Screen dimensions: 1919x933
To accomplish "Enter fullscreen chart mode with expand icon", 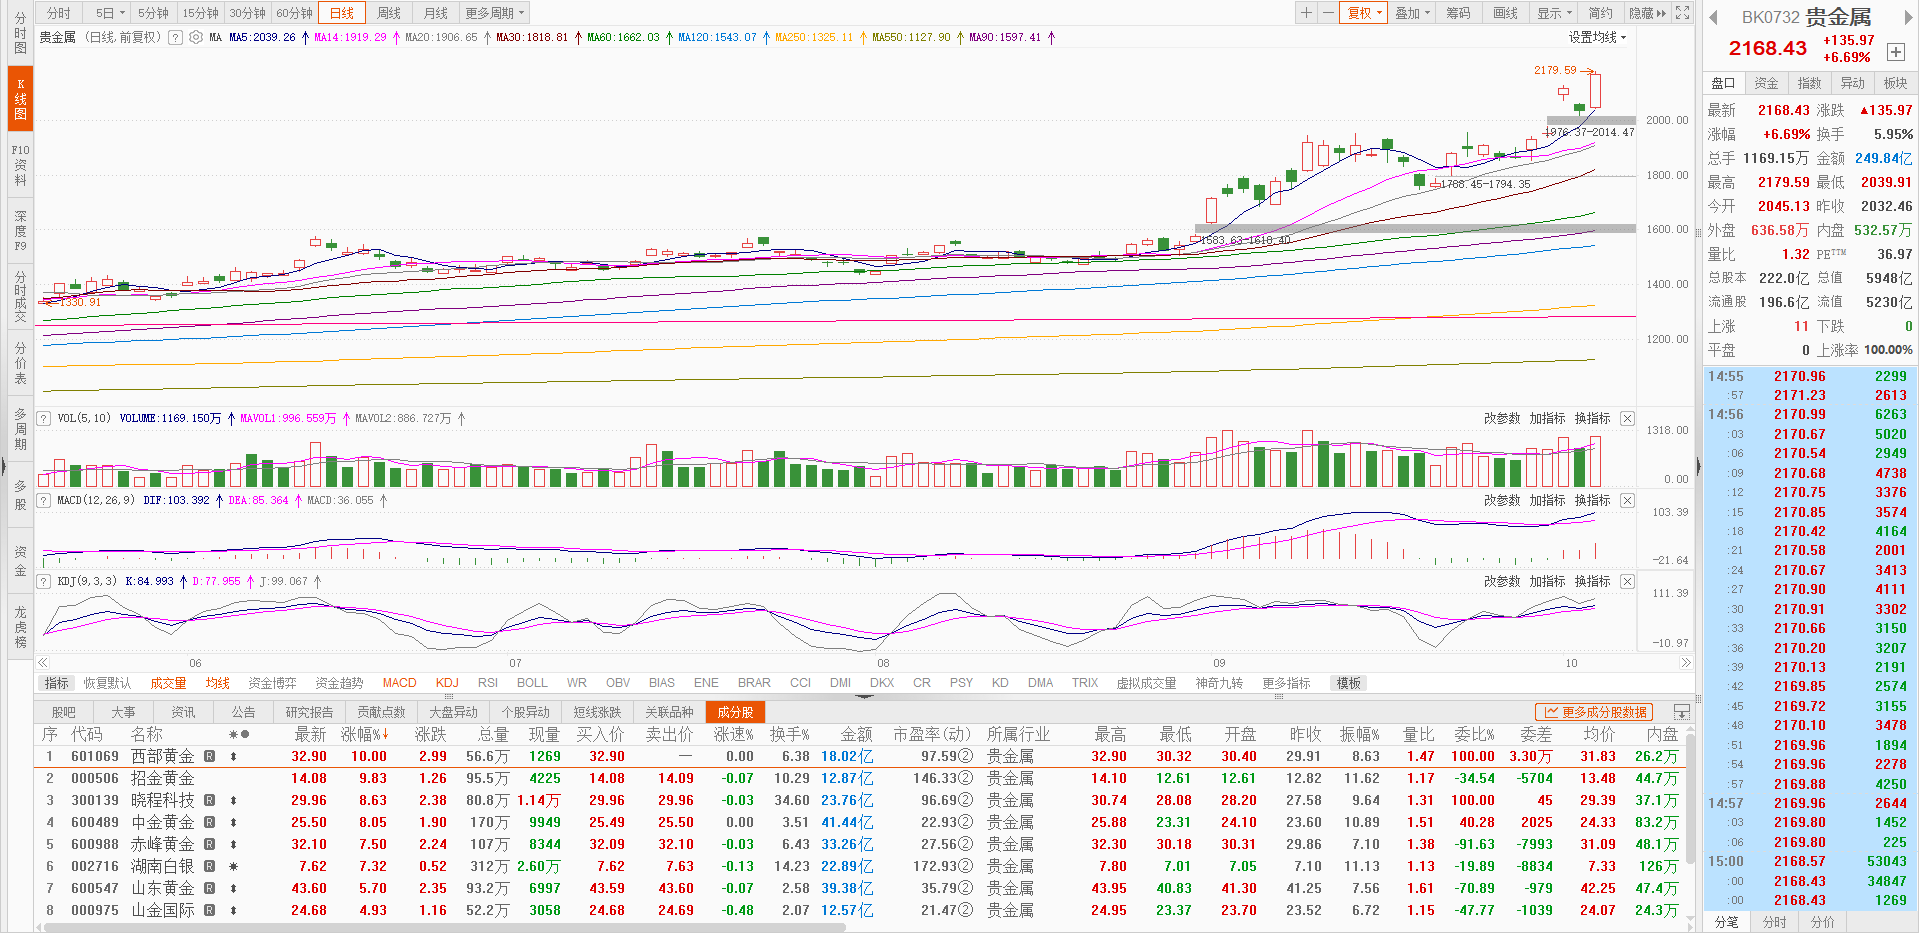I will [x=1683, y=13].
